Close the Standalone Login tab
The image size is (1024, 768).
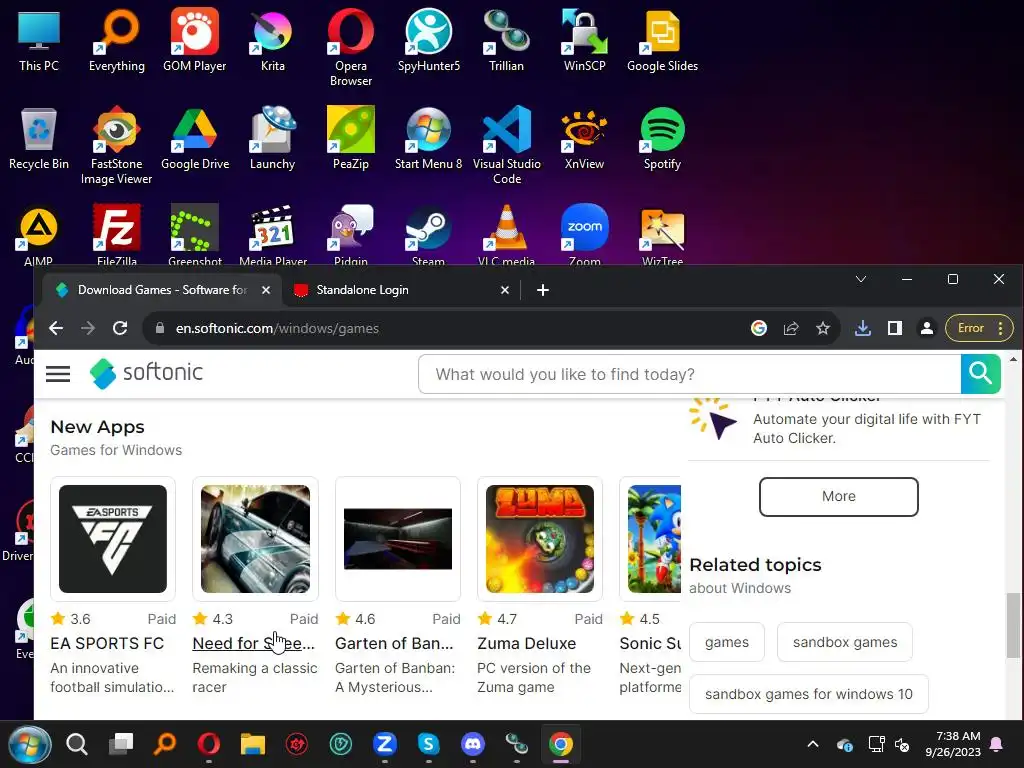pos(504,290)
